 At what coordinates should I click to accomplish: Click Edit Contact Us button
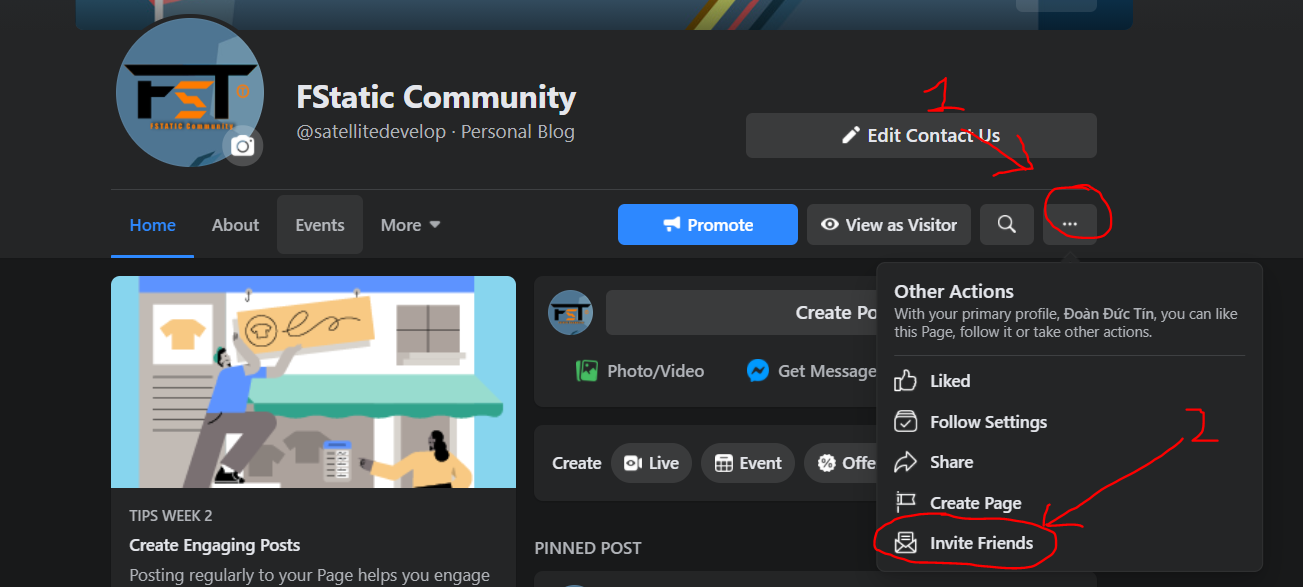click(x=921, y=136)
